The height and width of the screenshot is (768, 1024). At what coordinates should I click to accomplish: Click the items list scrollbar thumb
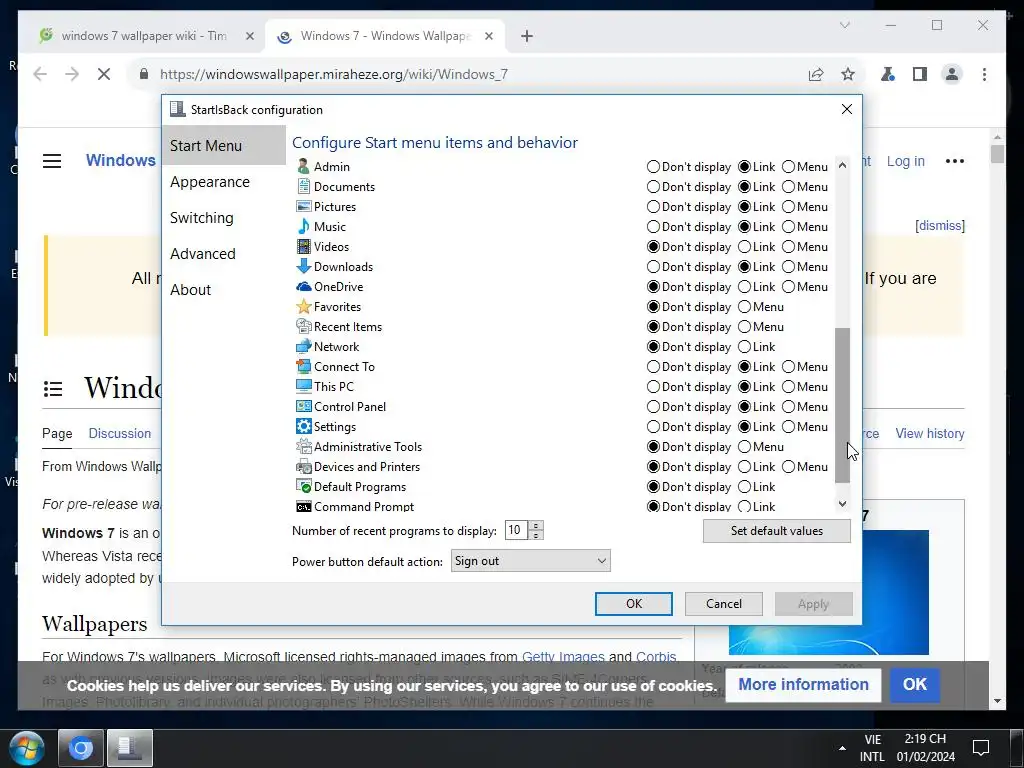[x=842, y=405]
